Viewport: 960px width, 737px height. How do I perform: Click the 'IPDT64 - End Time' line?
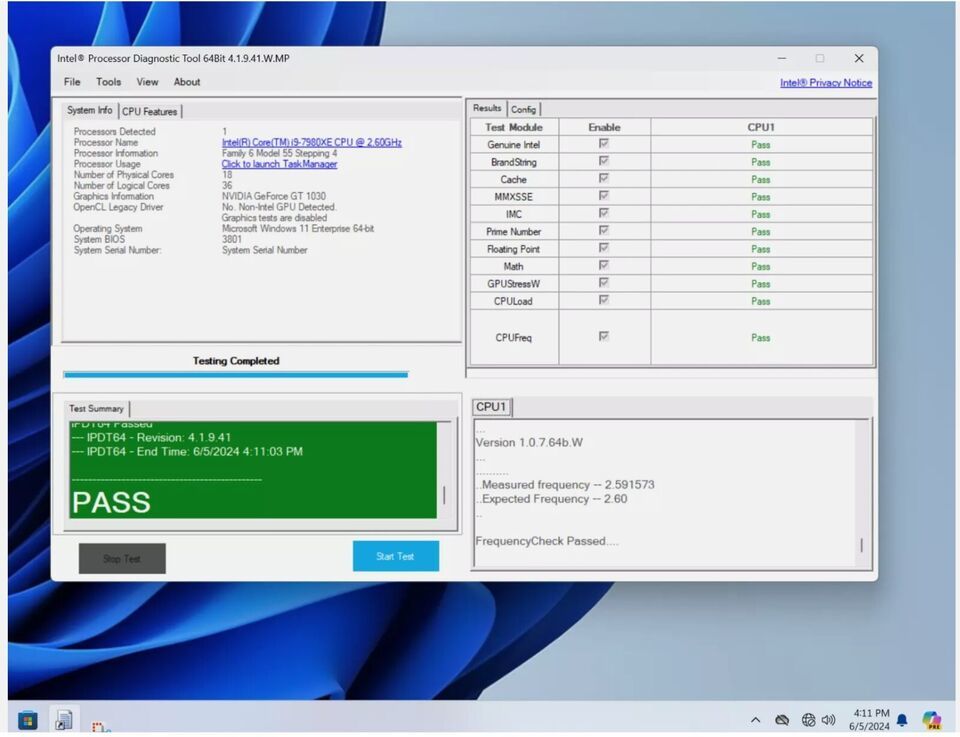[x=187, y=452]
